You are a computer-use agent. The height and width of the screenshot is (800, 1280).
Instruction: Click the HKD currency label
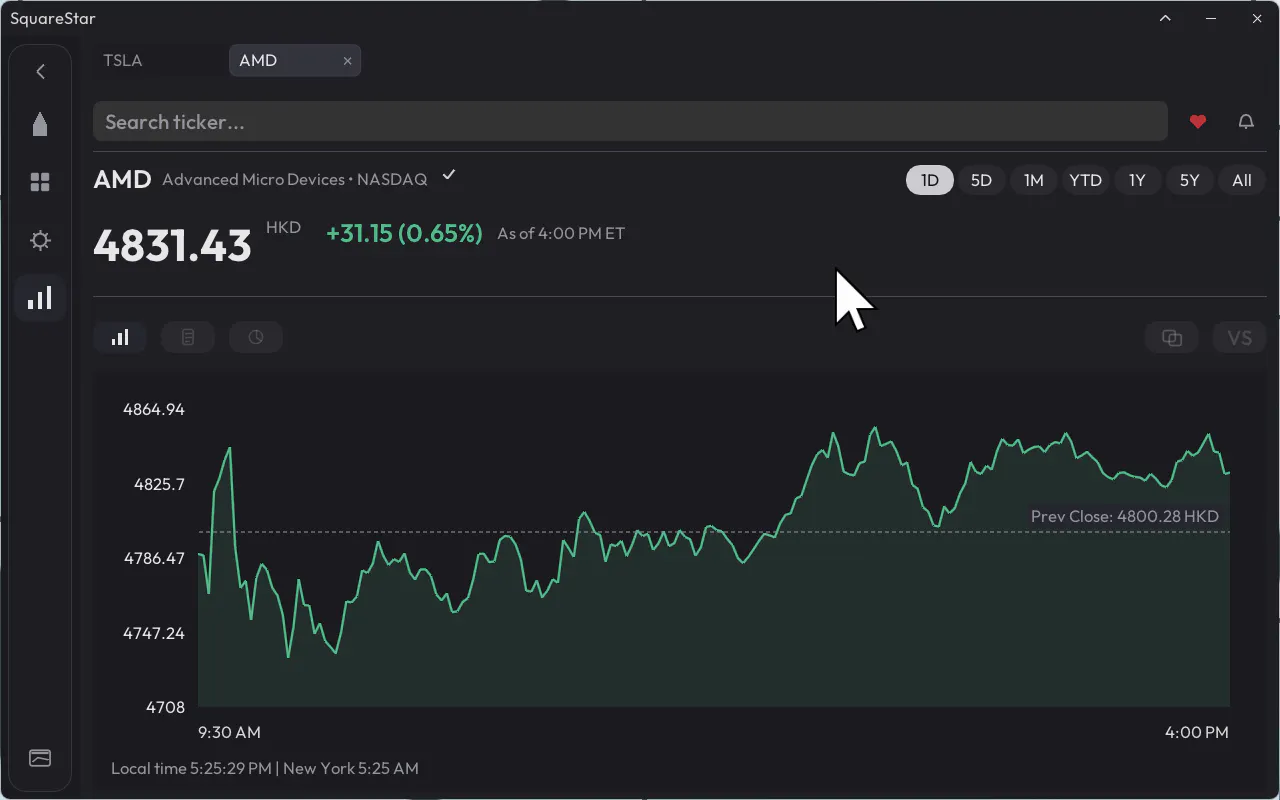point(283,228)
